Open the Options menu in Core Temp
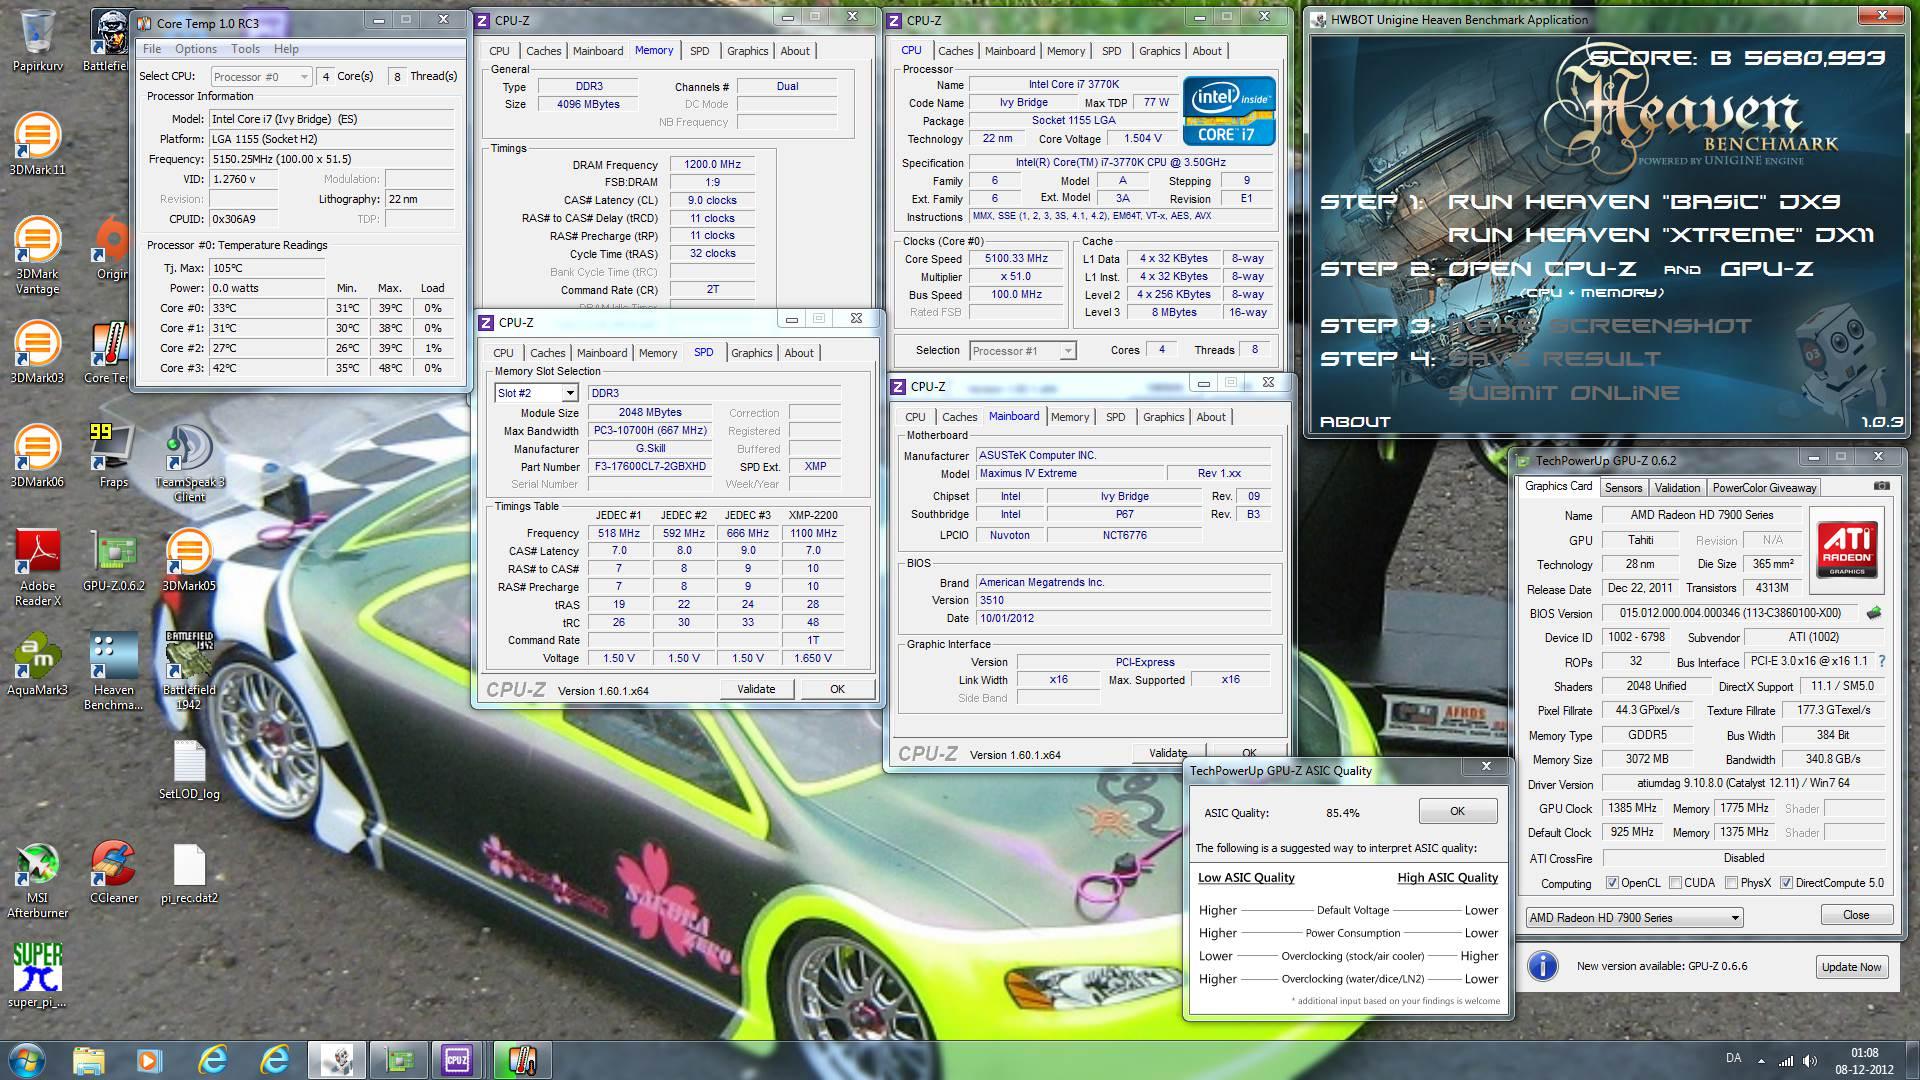Viewport: 1920px width, 1080px height. click(x=196, y=49)
